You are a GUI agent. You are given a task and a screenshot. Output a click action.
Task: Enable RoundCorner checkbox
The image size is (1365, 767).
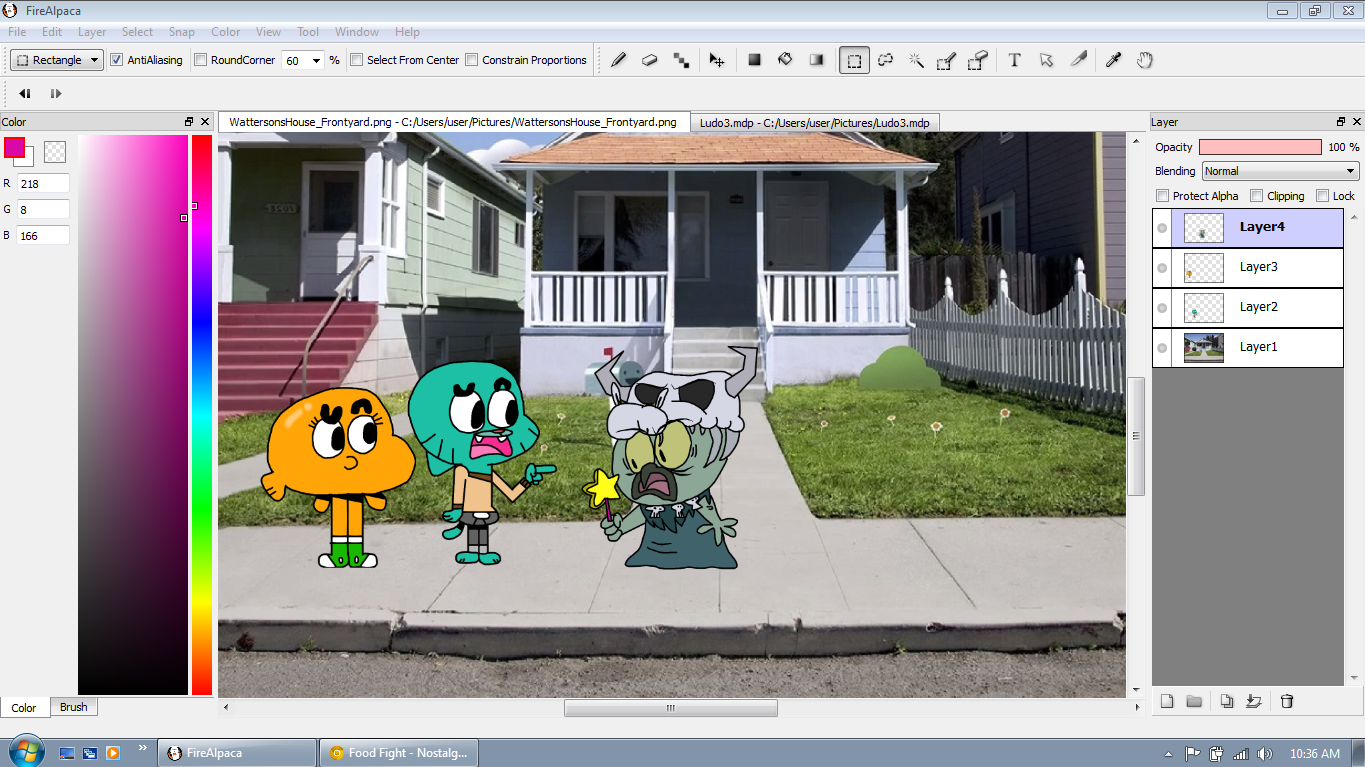point(200,60)
